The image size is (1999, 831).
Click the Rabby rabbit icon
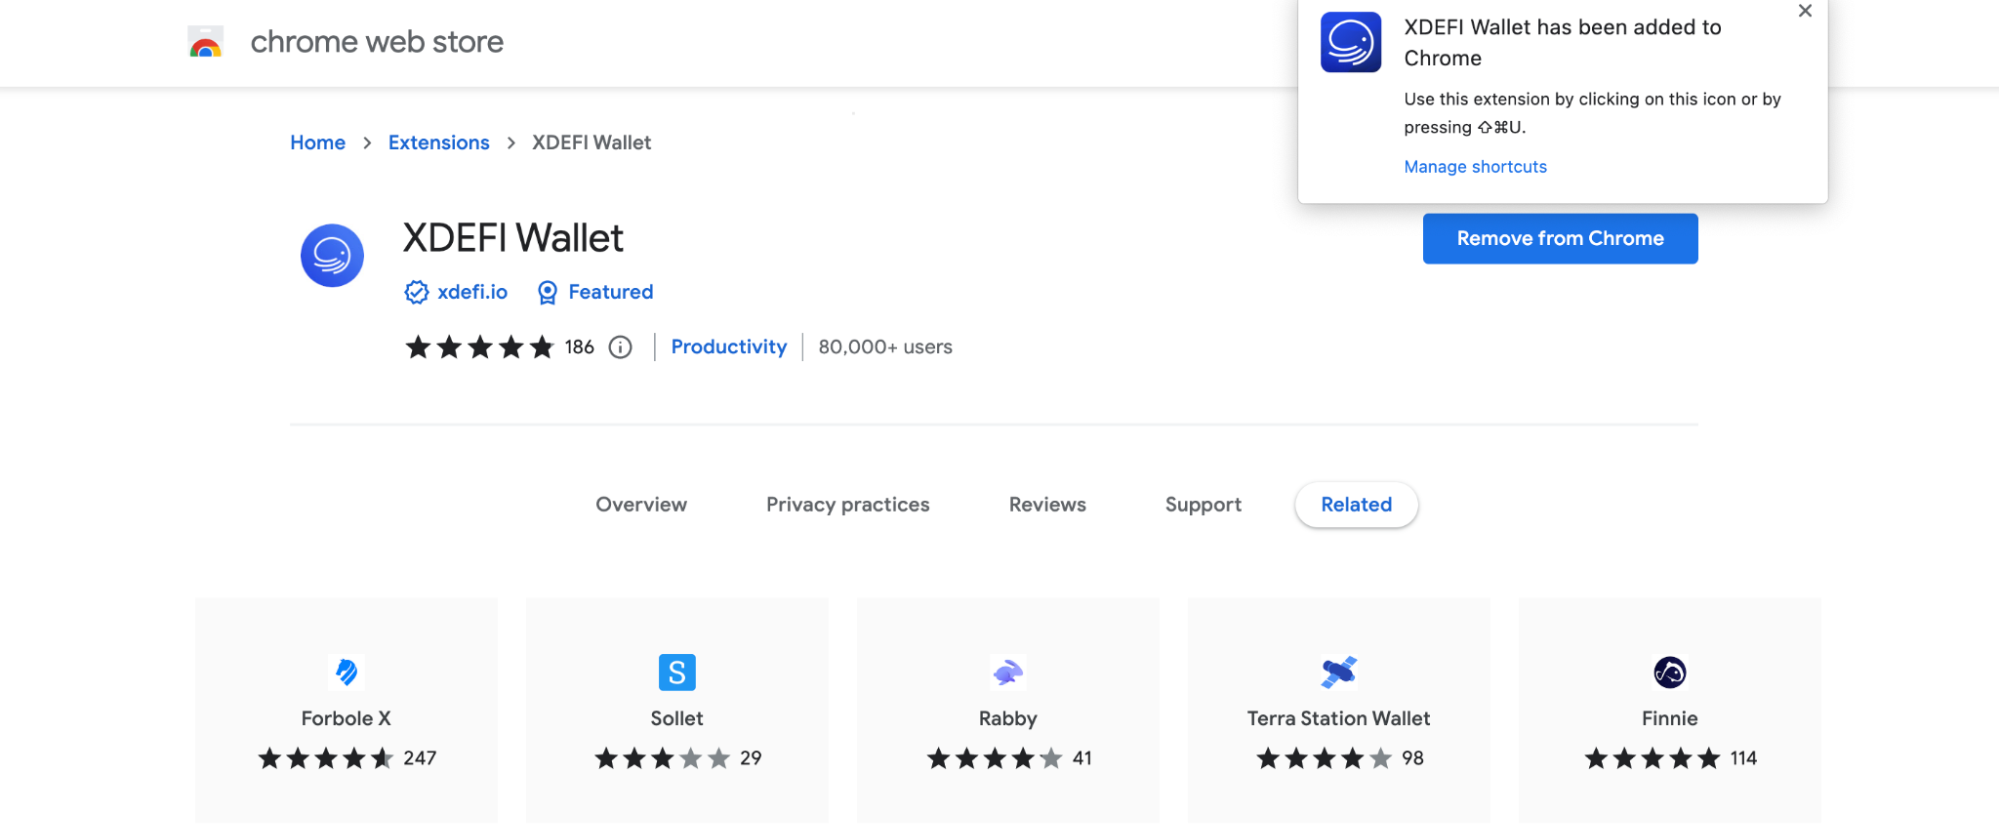pos(1007,672)
